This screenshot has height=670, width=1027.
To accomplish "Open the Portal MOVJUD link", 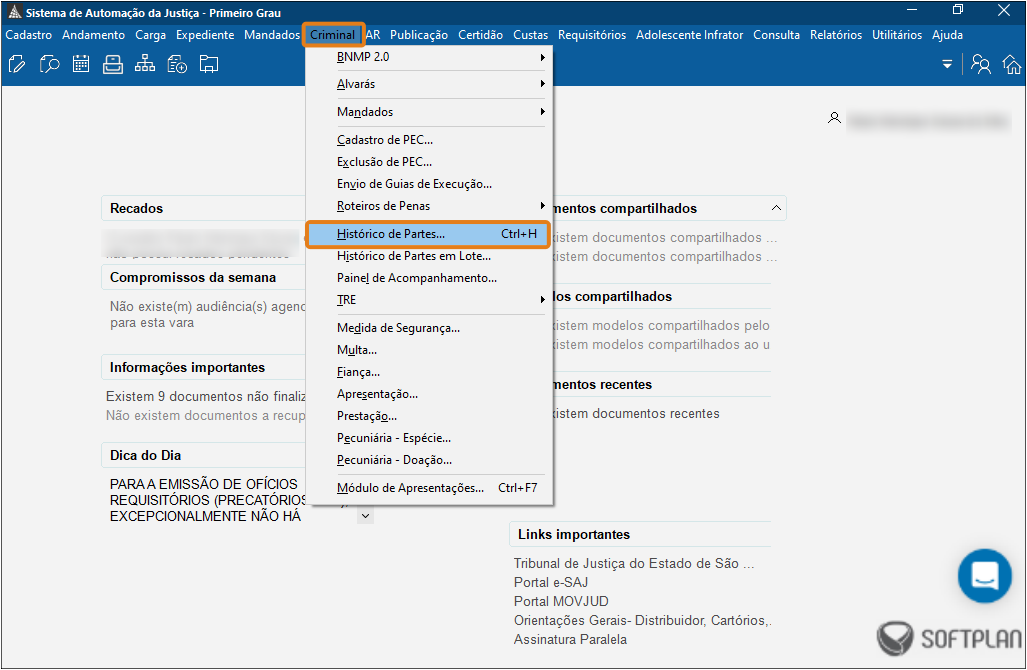I will click(561, 601).
